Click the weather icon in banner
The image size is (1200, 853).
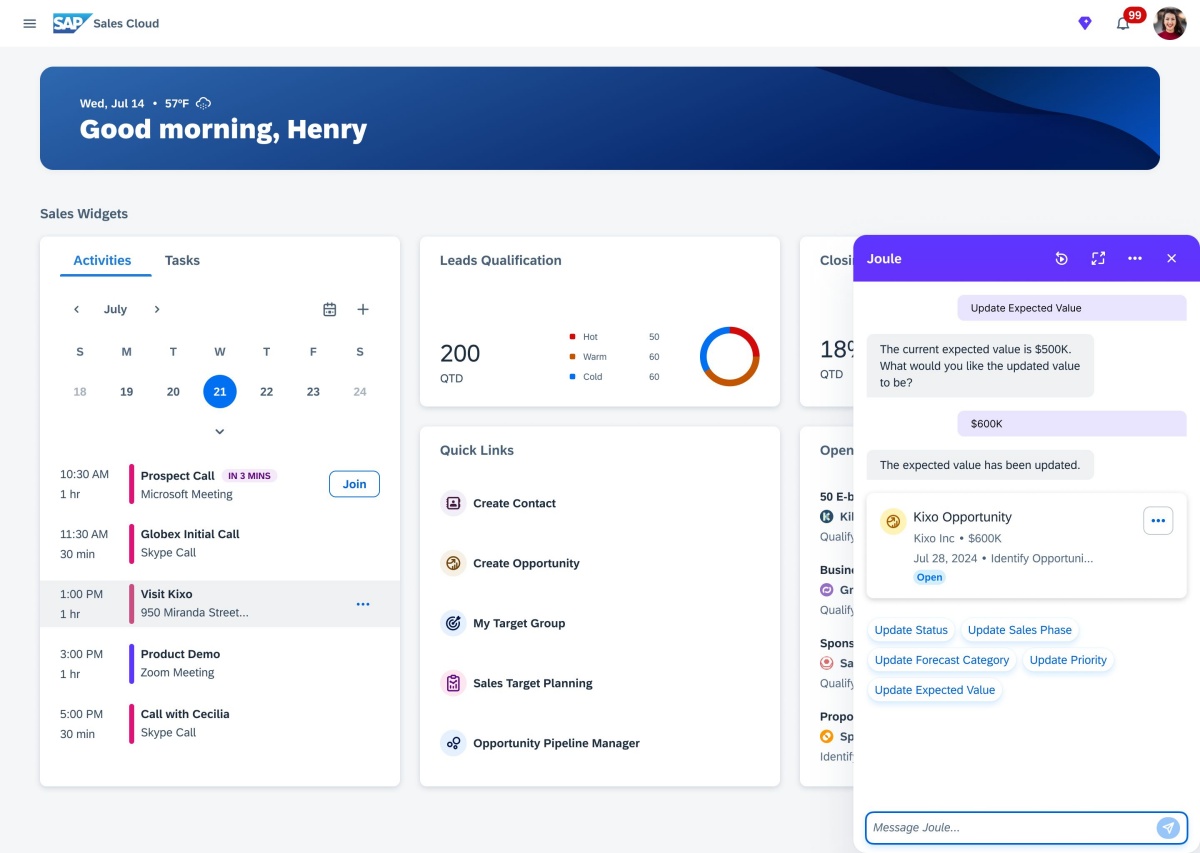[204, 103]
